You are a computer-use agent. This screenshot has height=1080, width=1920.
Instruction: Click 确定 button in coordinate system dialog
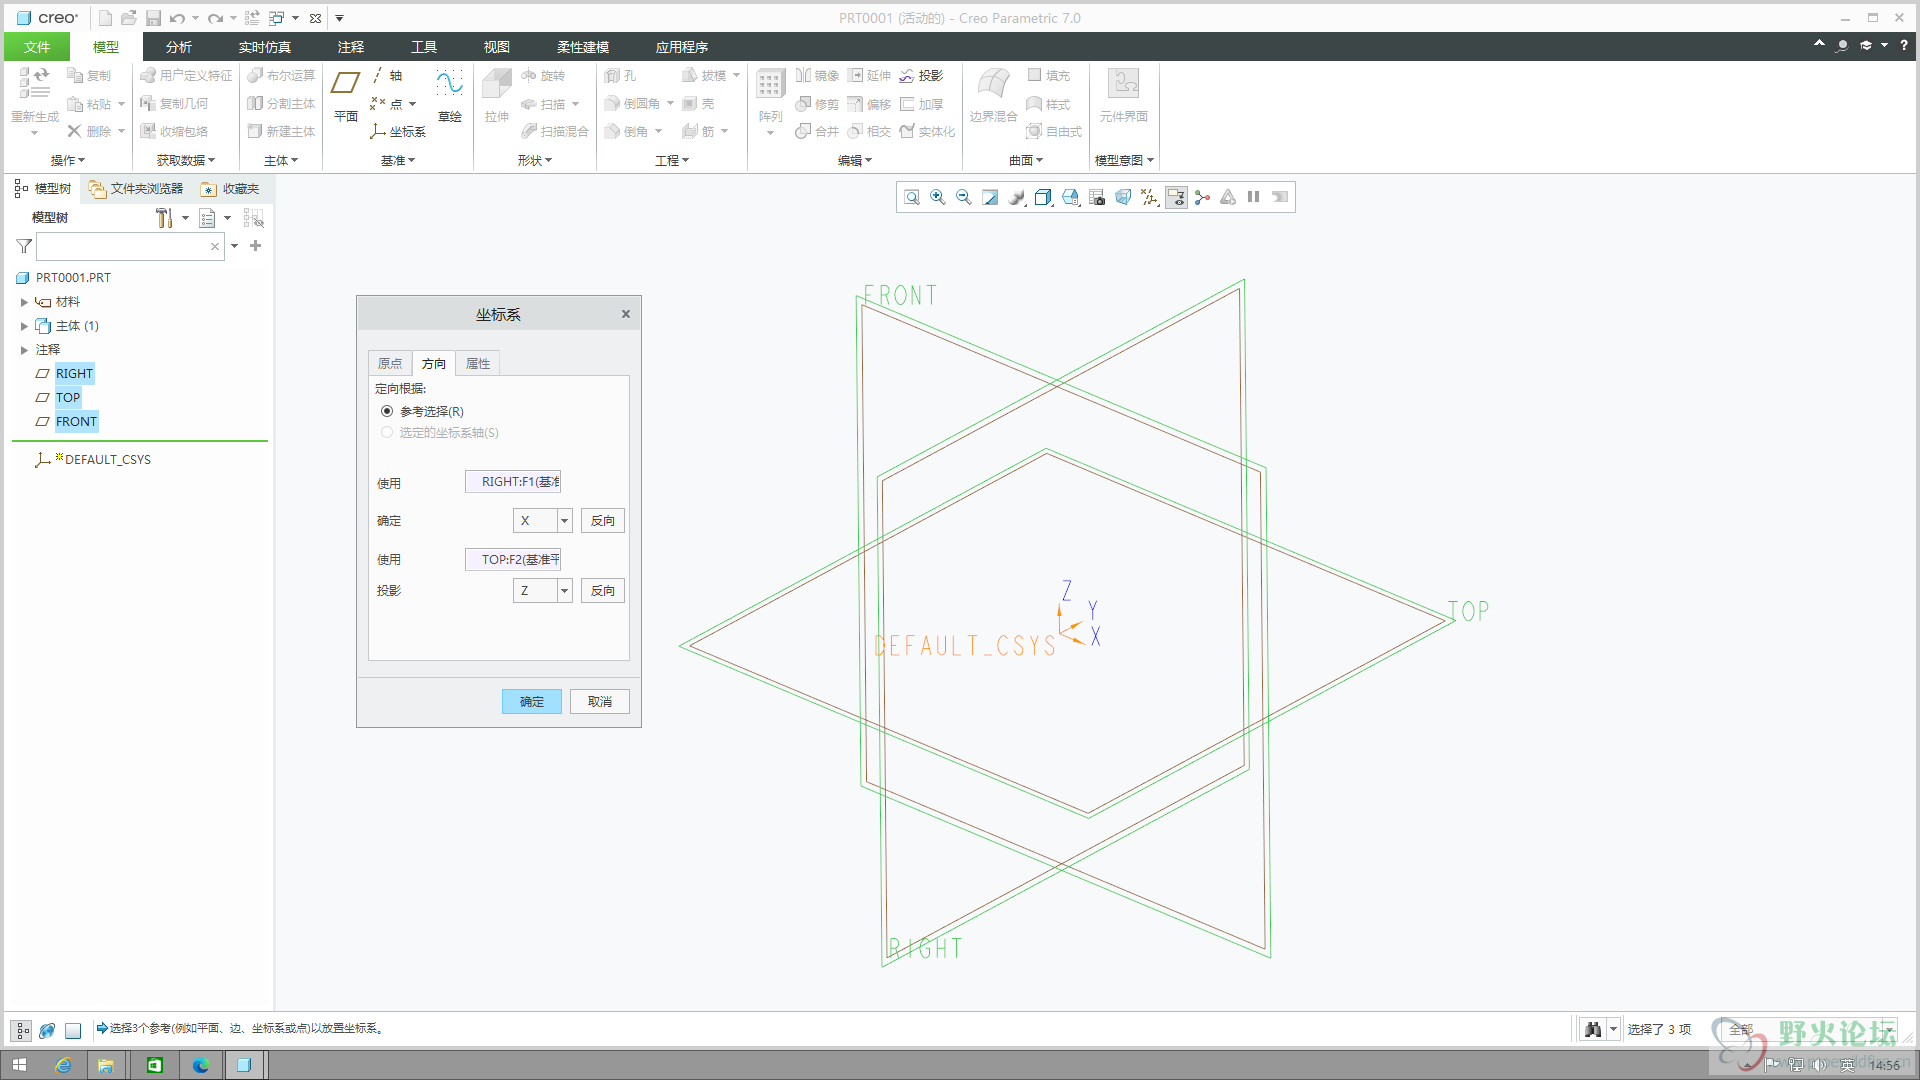(532, 701)
